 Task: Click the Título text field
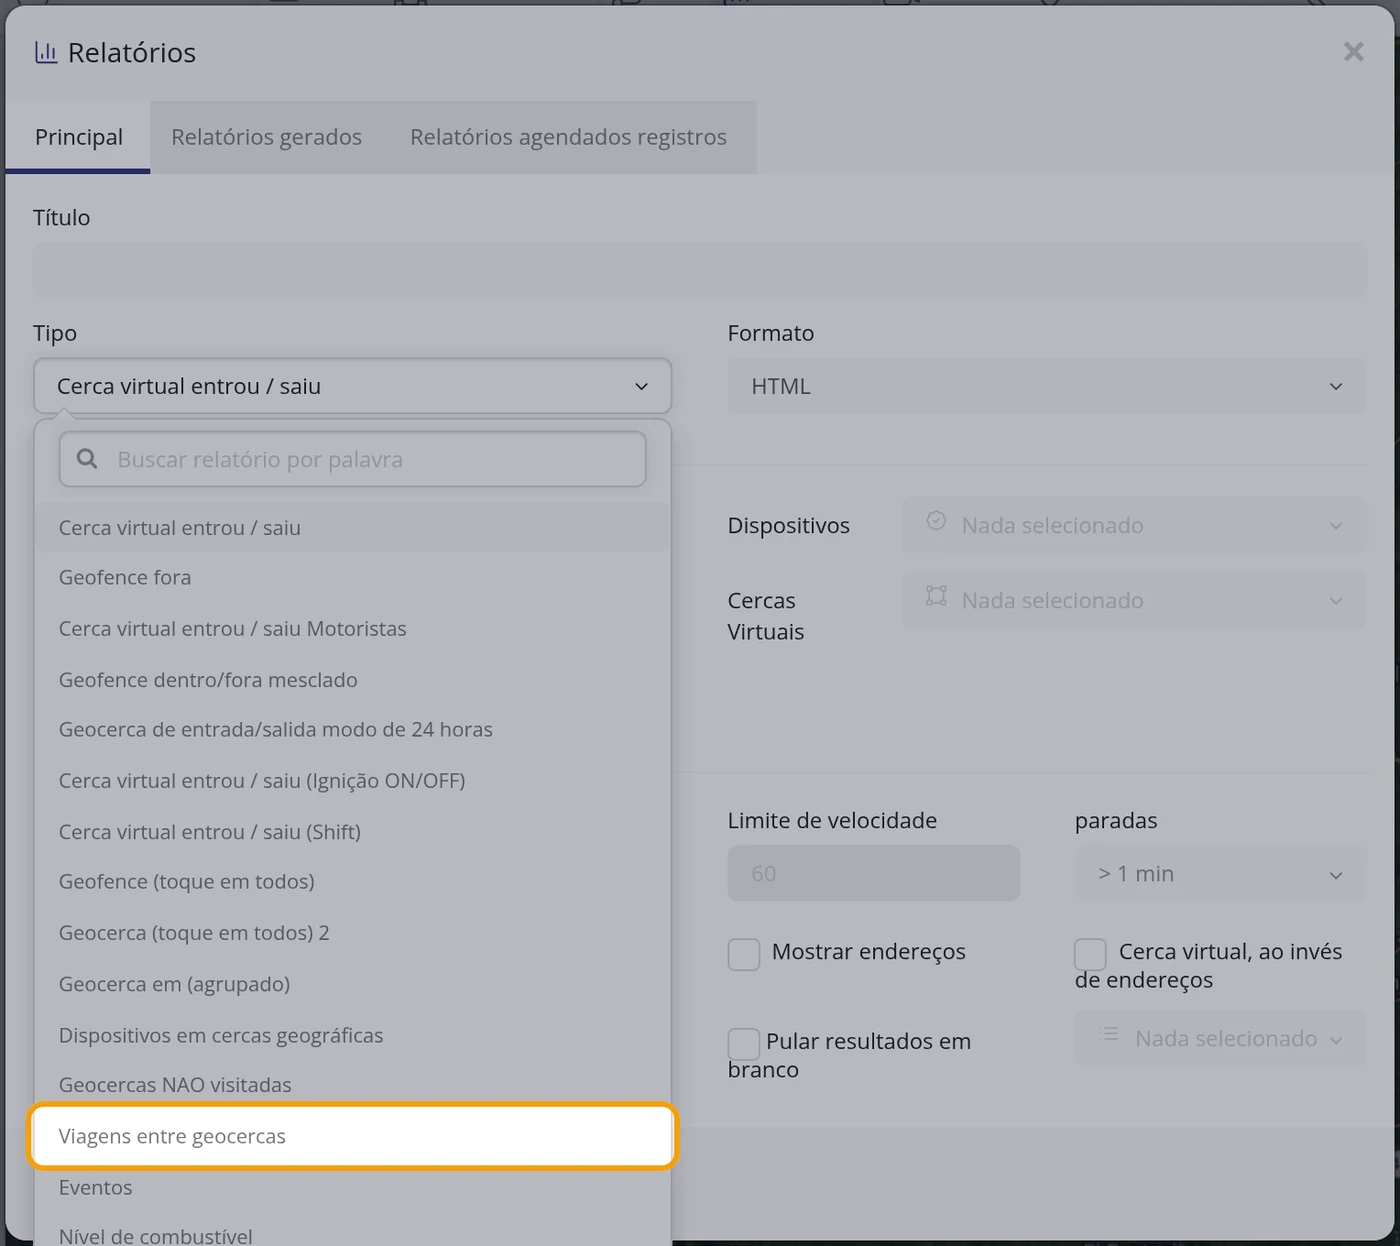pos(700,269)
